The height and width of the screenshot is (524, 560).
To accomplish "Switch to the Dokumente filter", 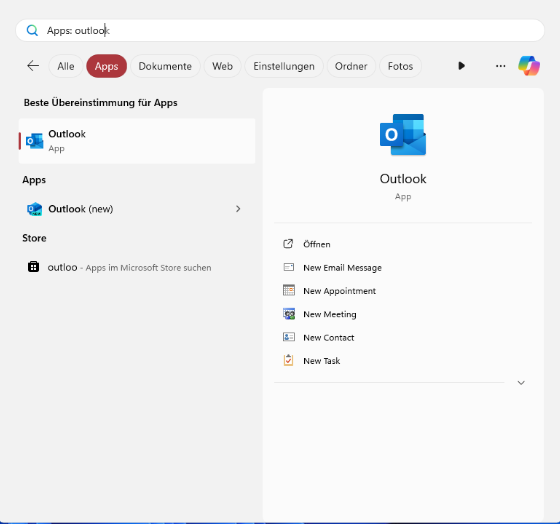I will (165, 66).
